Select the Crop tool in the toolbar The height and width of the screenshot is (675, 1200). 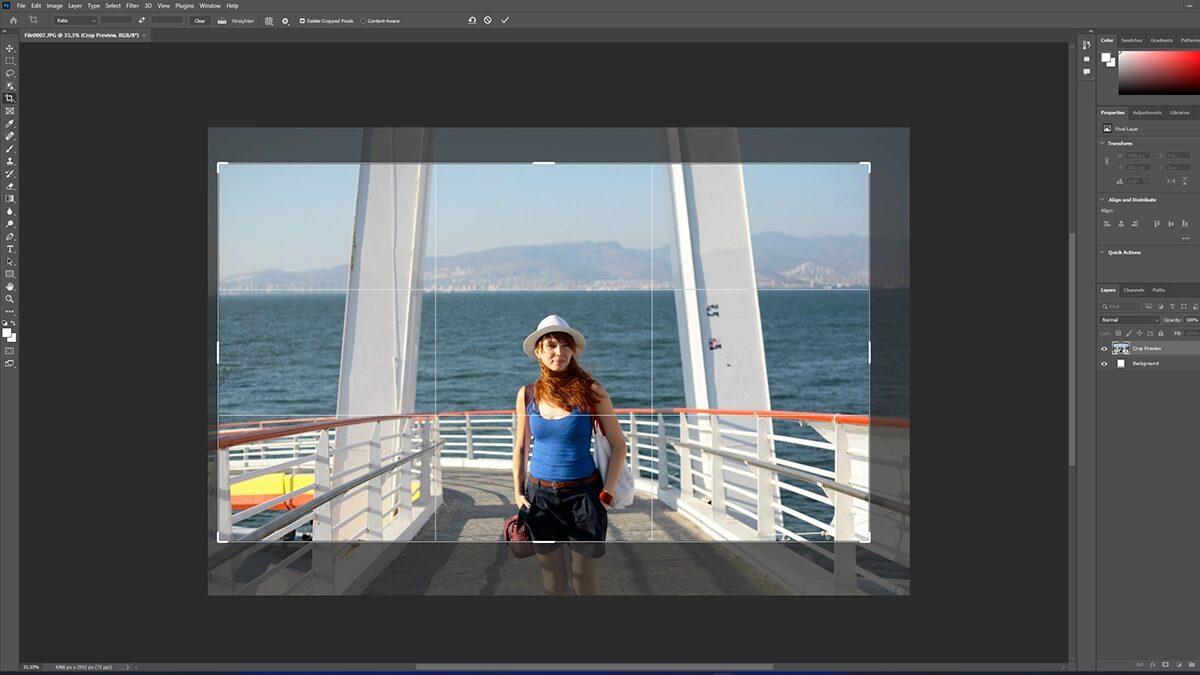click(10, 98)
